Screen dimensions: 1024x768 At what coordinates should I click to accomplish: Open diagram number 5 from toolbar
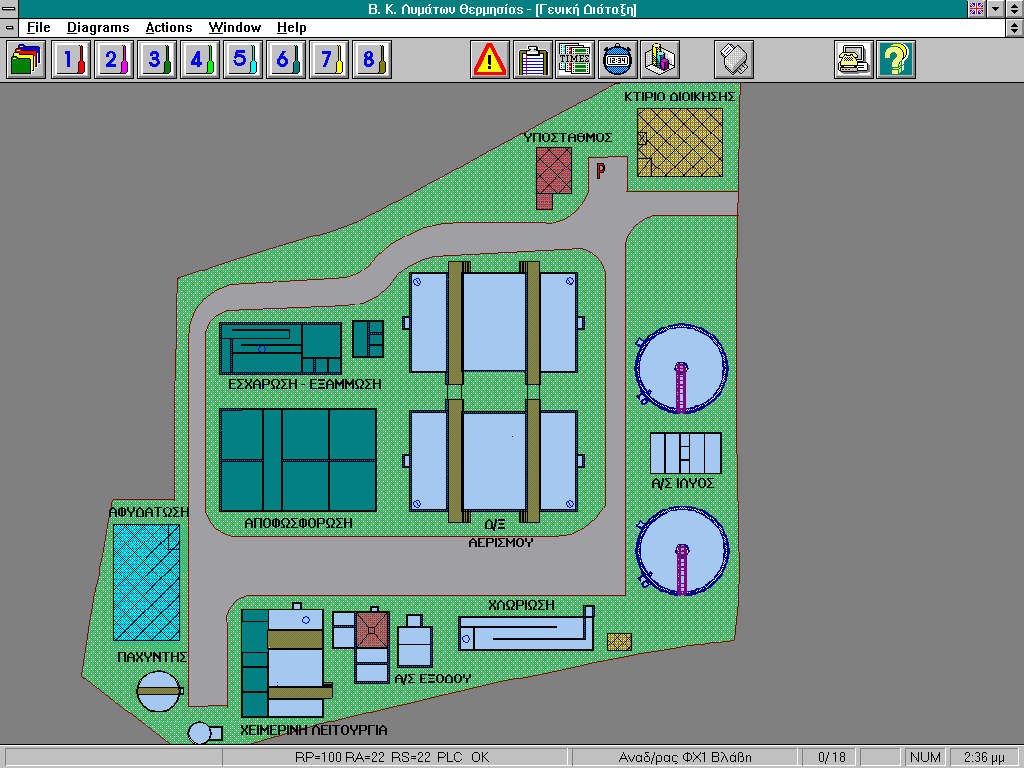(x=241, y=60)
